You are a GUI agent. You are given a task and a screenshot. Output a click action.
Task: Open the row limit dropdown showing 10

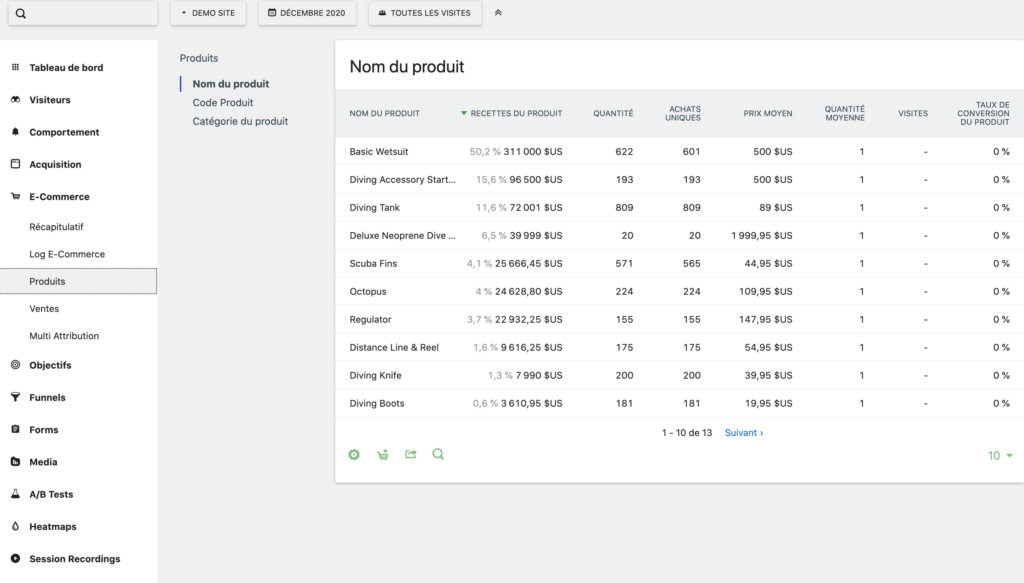pyautogui.click(x=1000, y=455)
